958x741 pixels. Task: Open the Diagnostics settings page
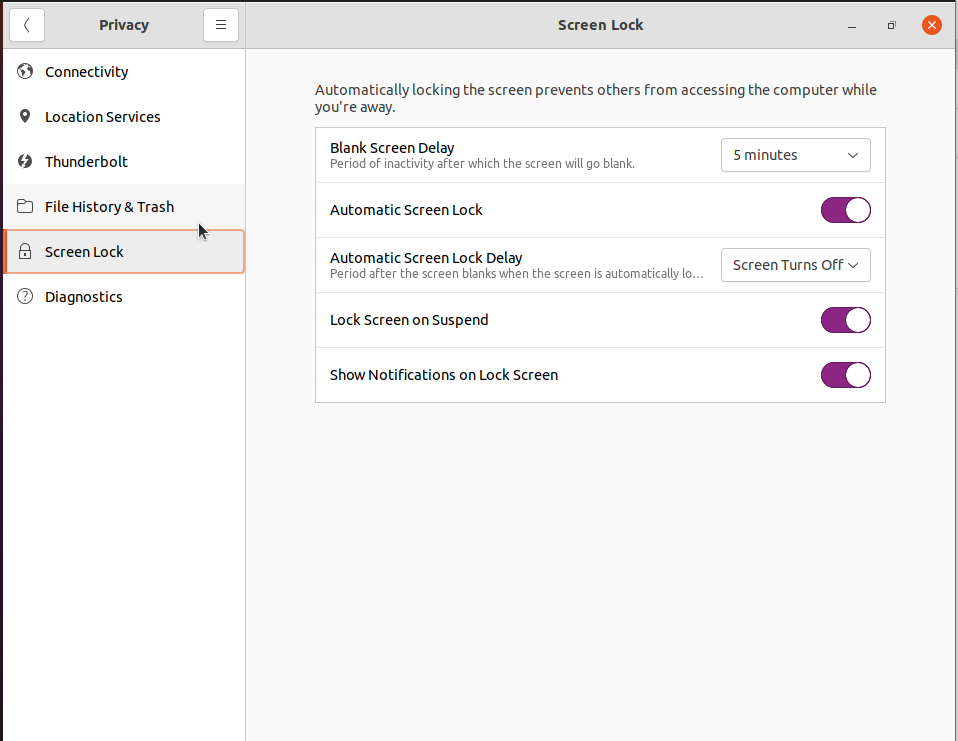coord(84,297)
